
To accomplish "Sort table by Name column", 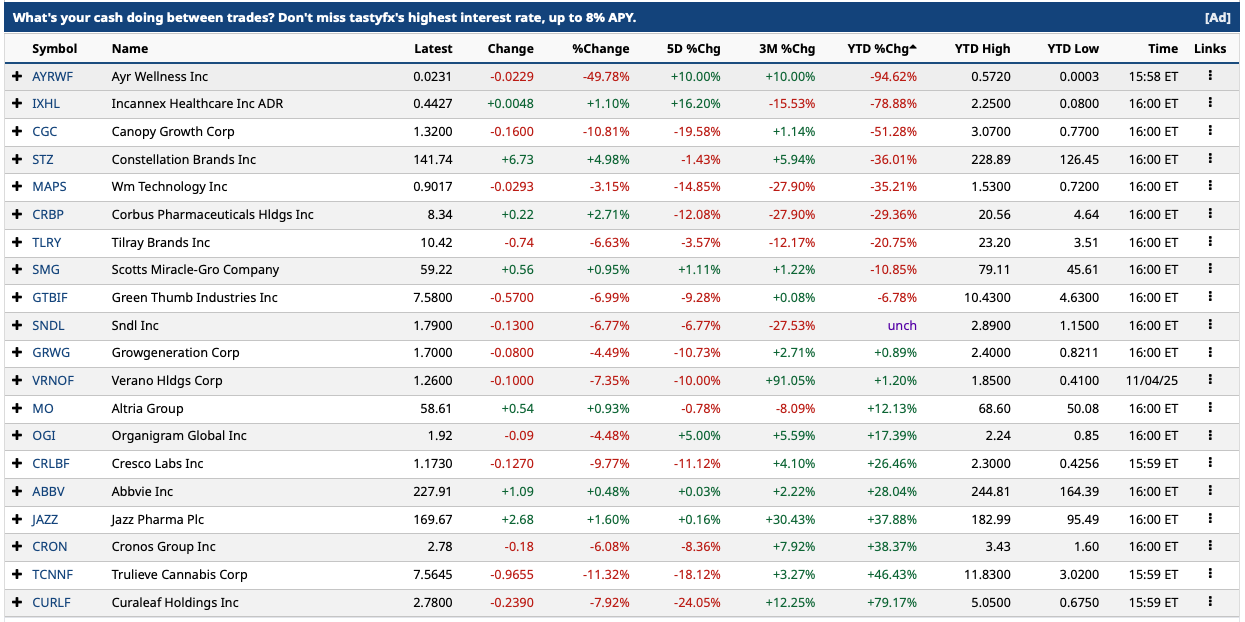I will tap(130, 48).
